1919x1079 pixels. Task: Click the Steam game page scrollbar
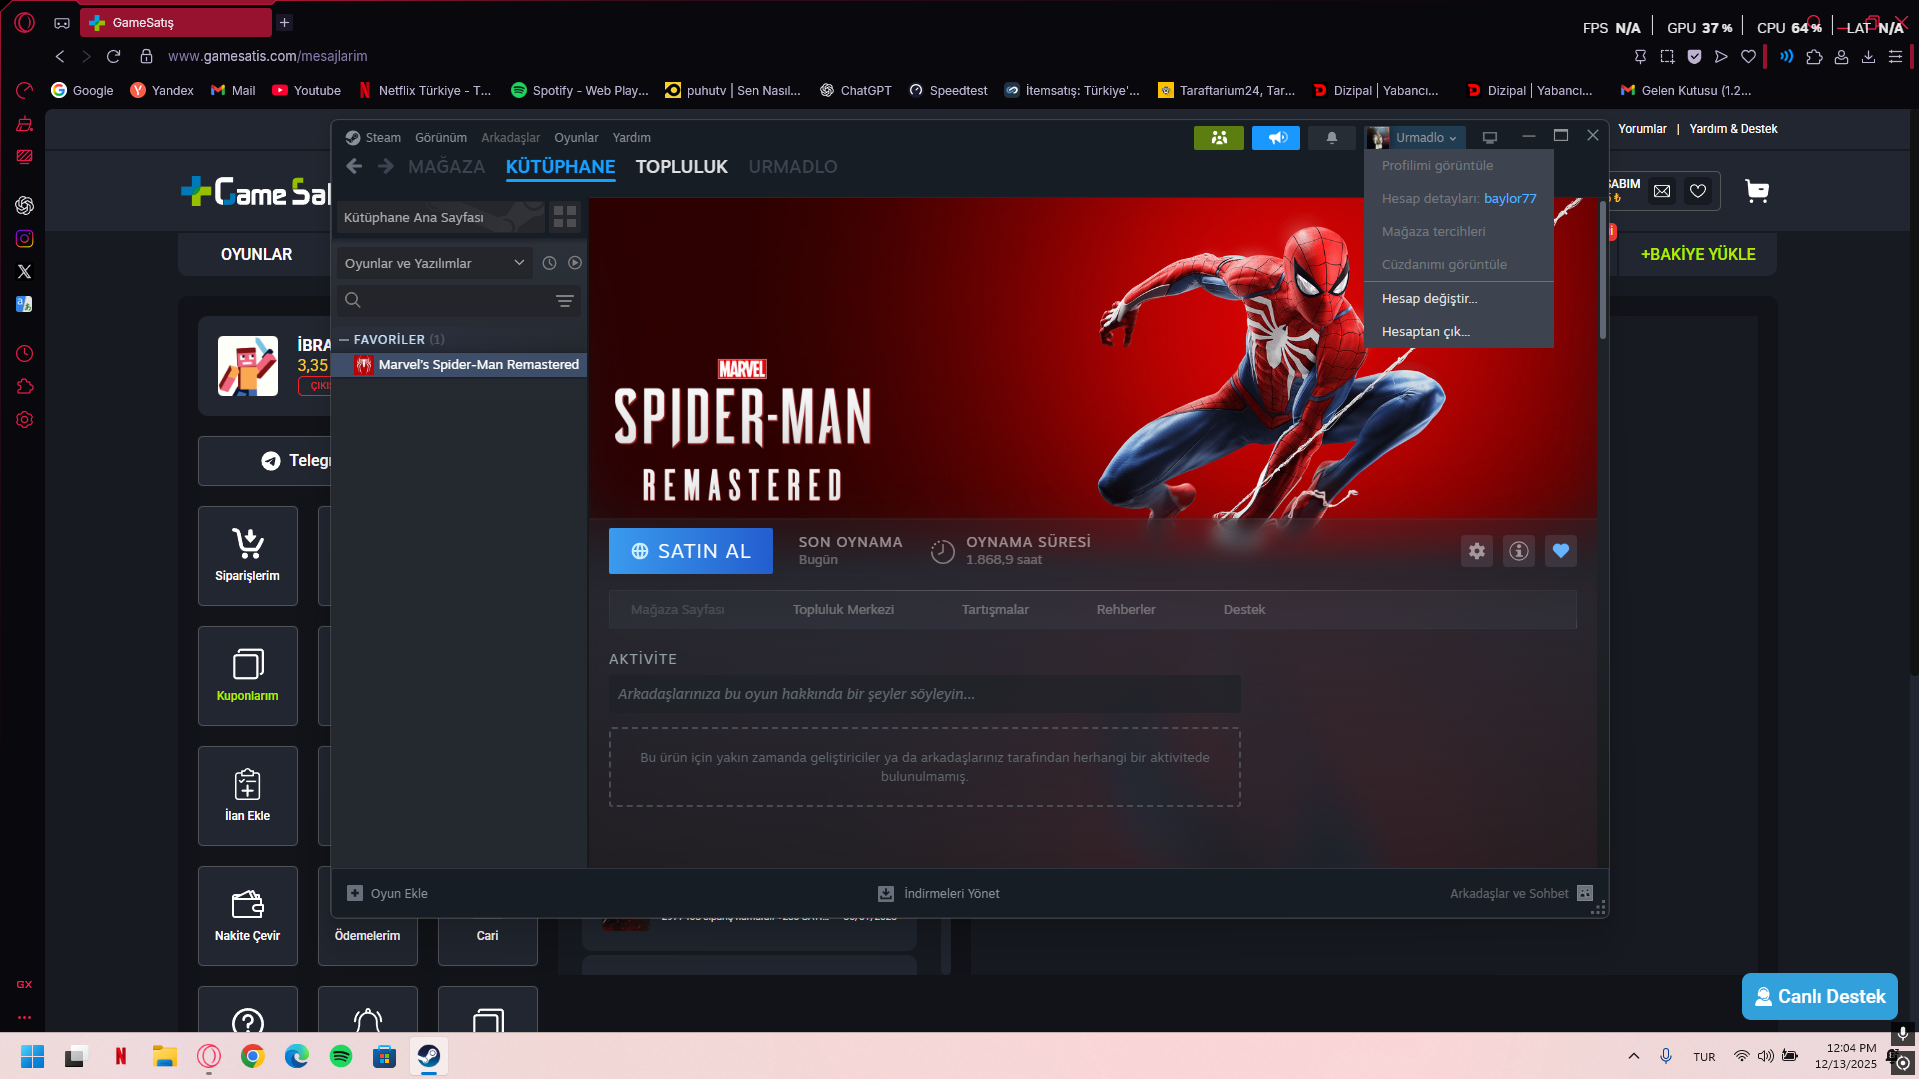(x=1602, y=270)
